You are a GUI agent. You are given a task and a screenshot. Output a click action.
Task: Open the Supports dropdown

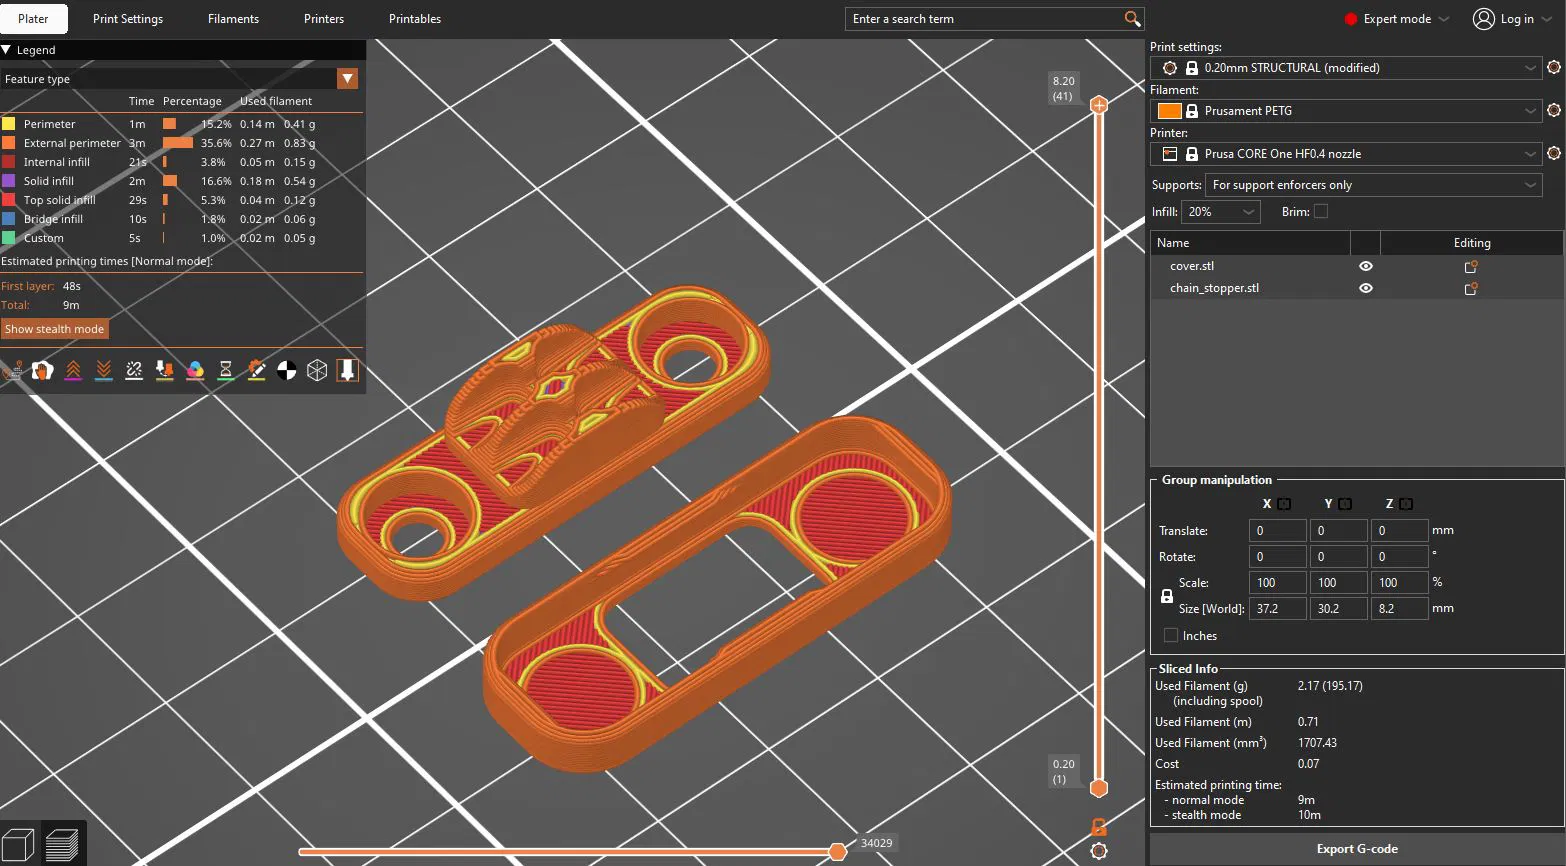pos(1374,185)
